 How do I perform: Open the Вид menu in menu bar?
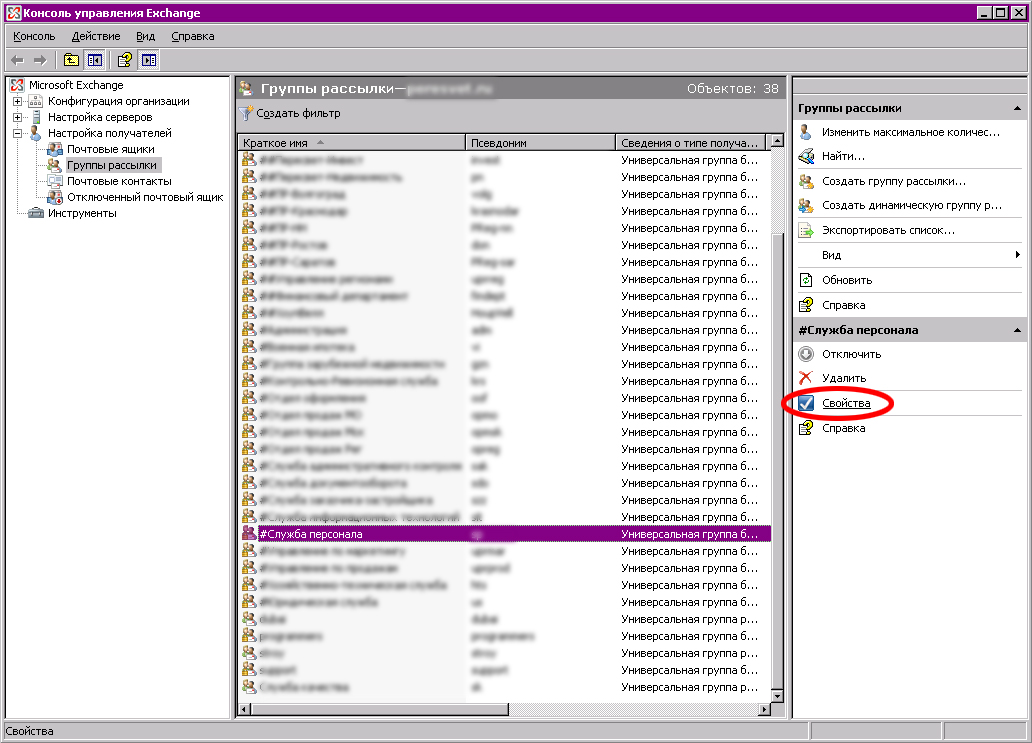145,36
